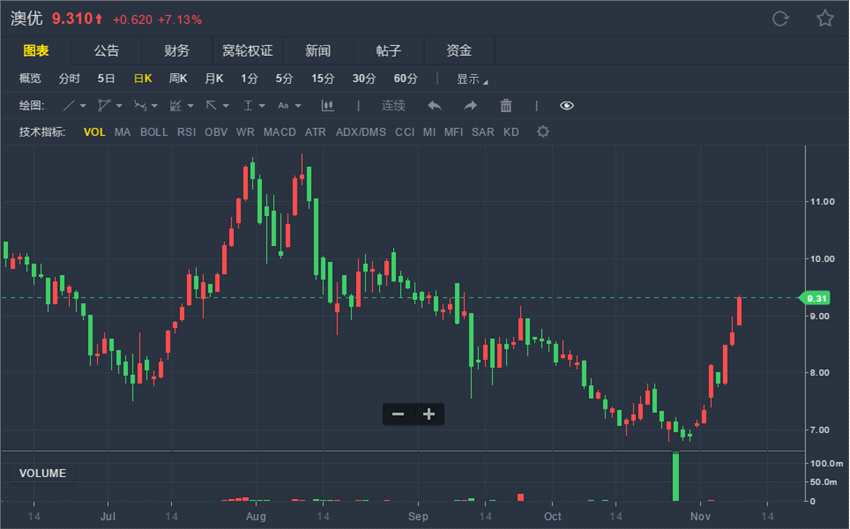Expand wave tool dropdown arrow
This screenshot has height=529, width=850.
click(154, 106)
